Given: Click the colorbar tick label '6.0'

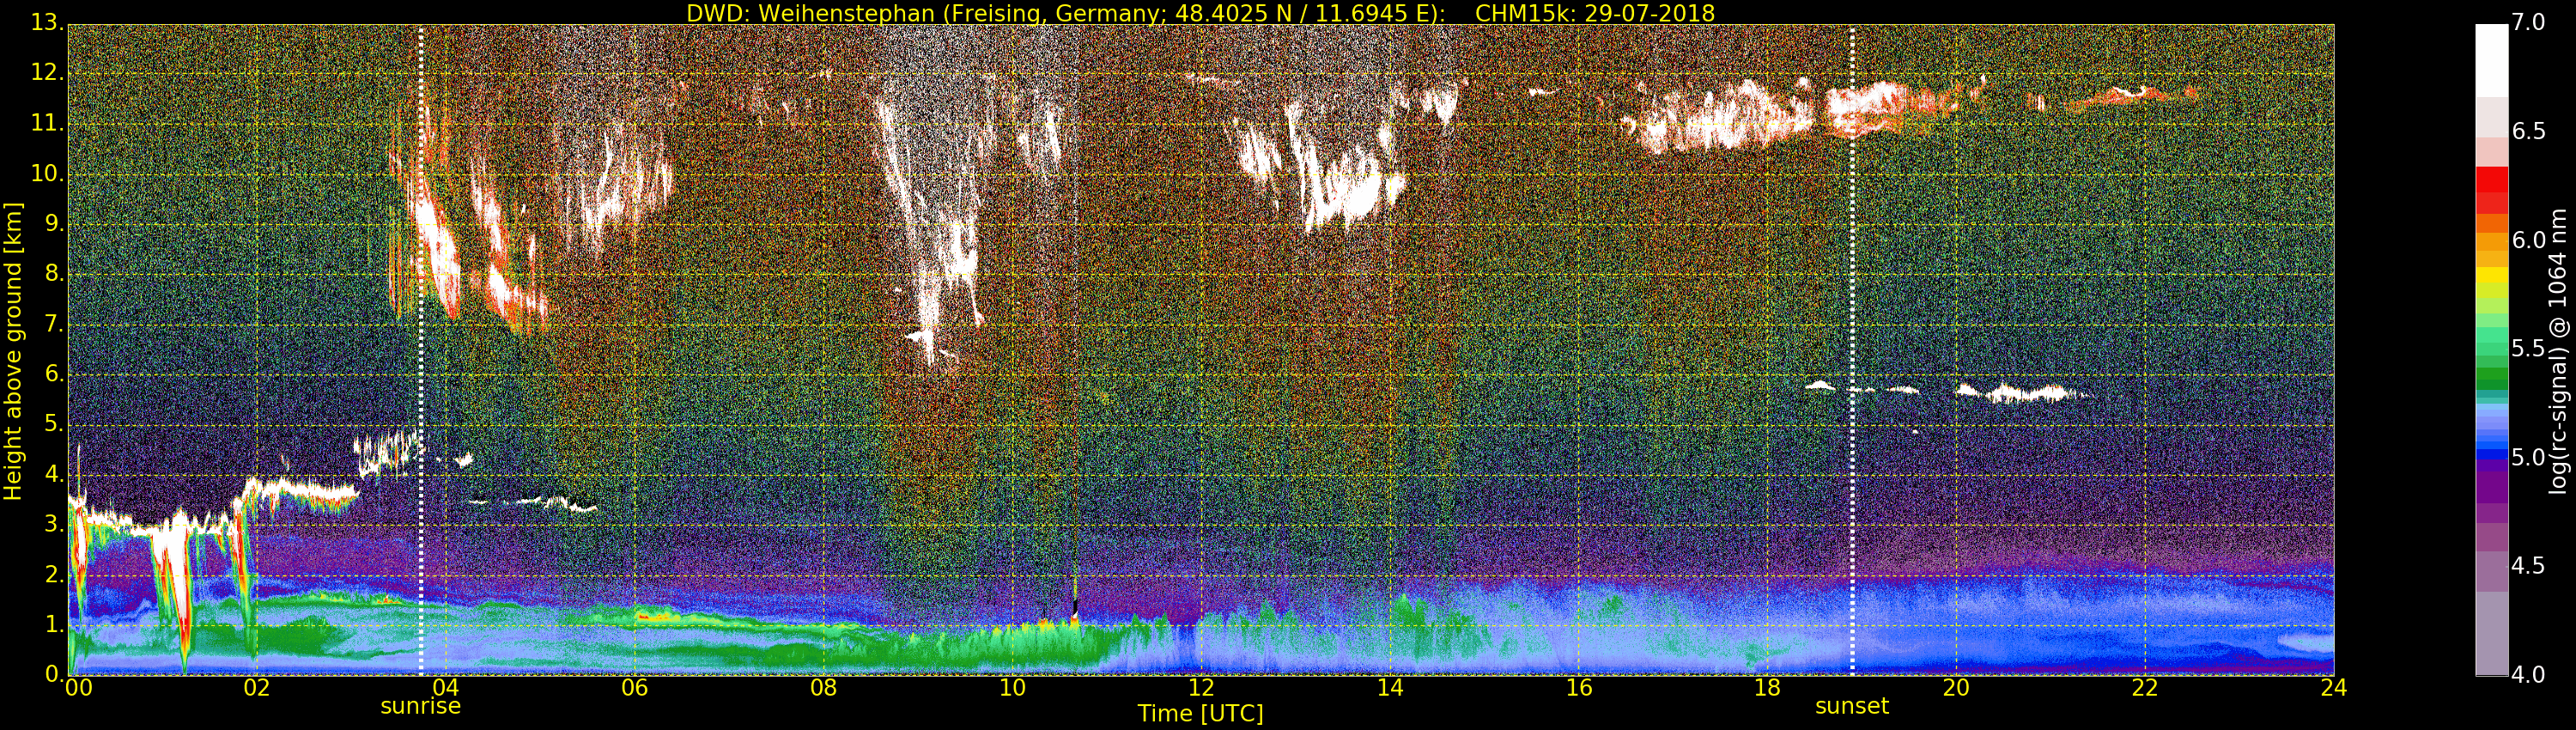Looking at the screenshot, I should click(2528, 240).
